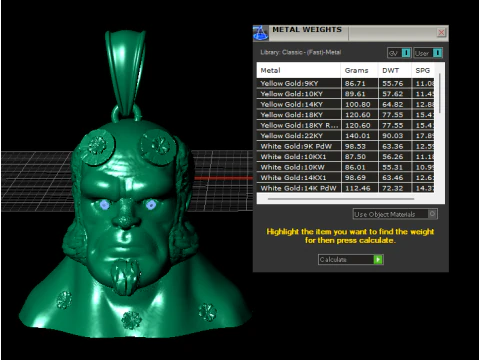Click the pendant bail on the 3D model

tap(126, 73)
